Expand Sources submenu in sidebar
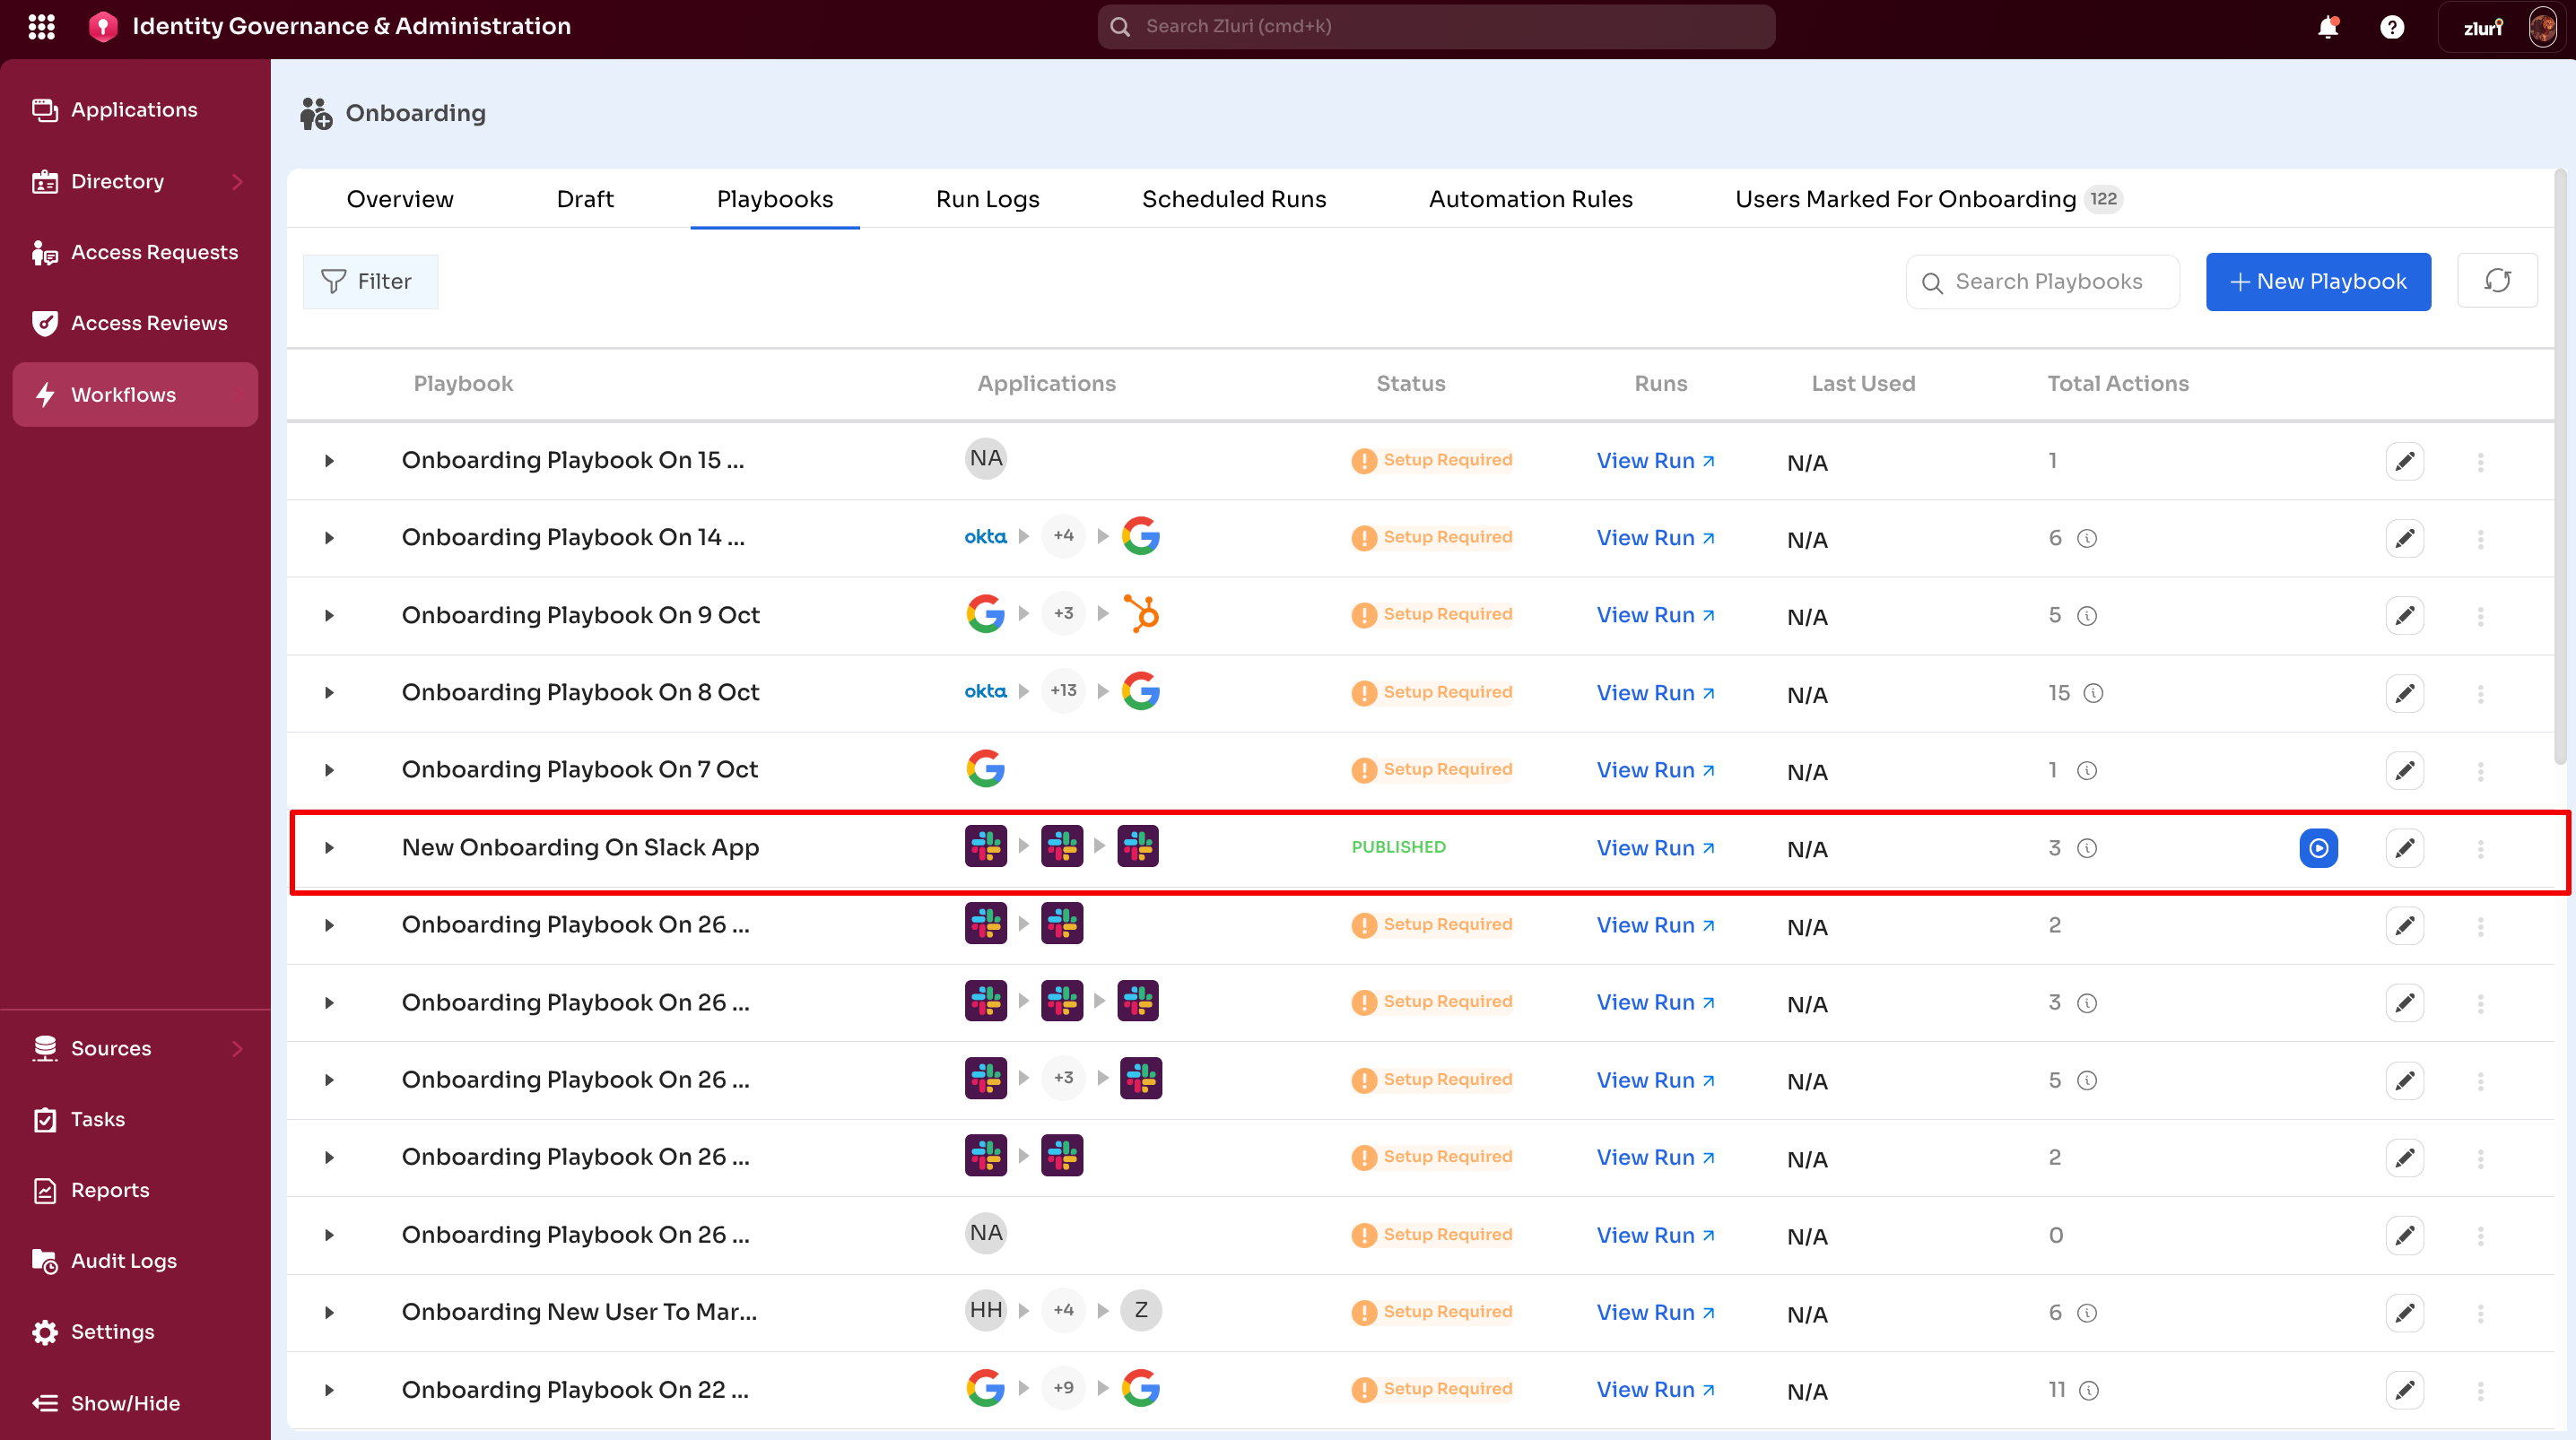The height and width of the screenshot is (1440, 2576). (237, 1048)
